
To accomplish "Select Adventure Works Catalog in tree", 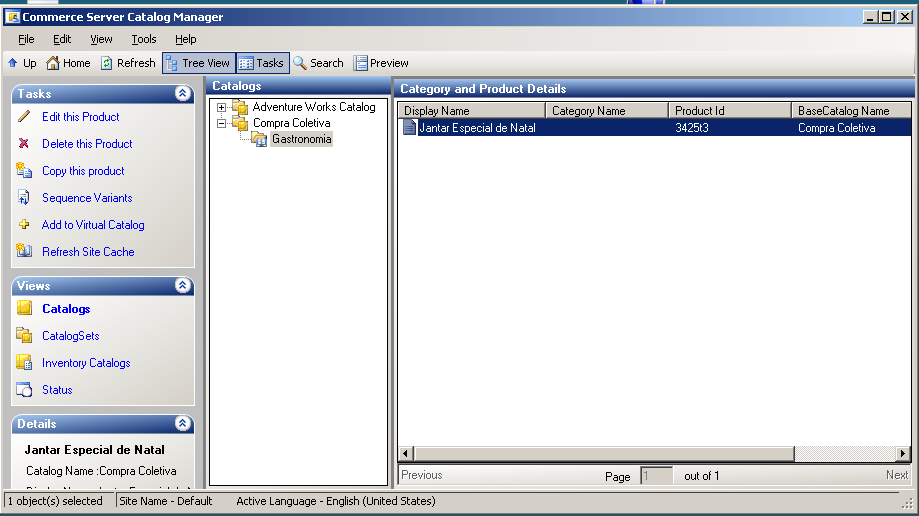I will pos(314,107).
